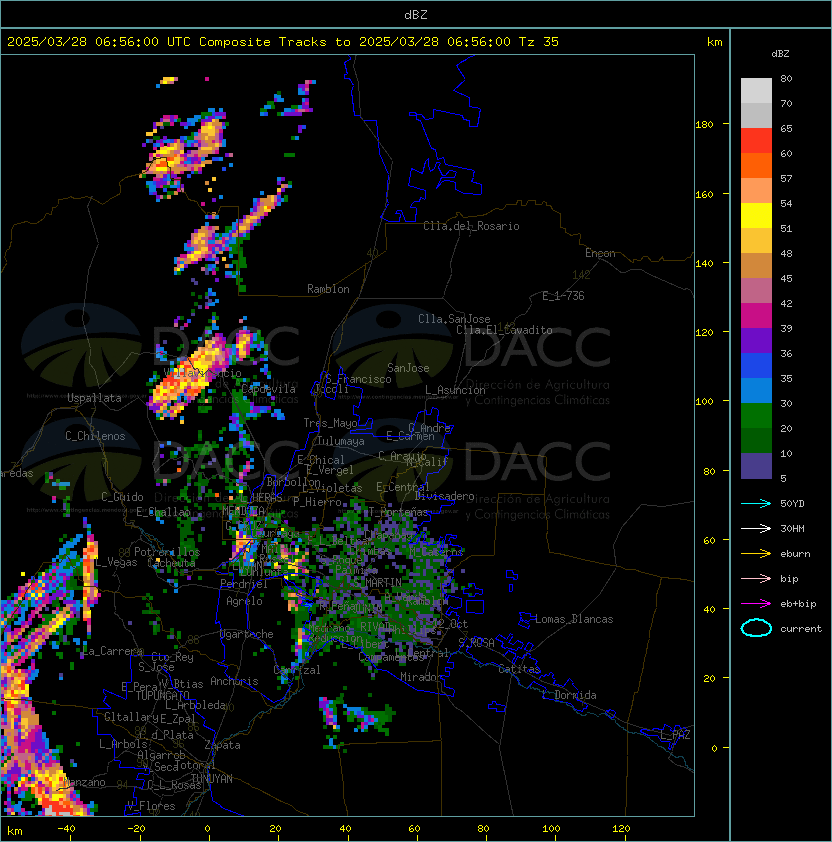Click the 'Tulumaya' place label
832x842 pixels.
click(x=341, y=441)
